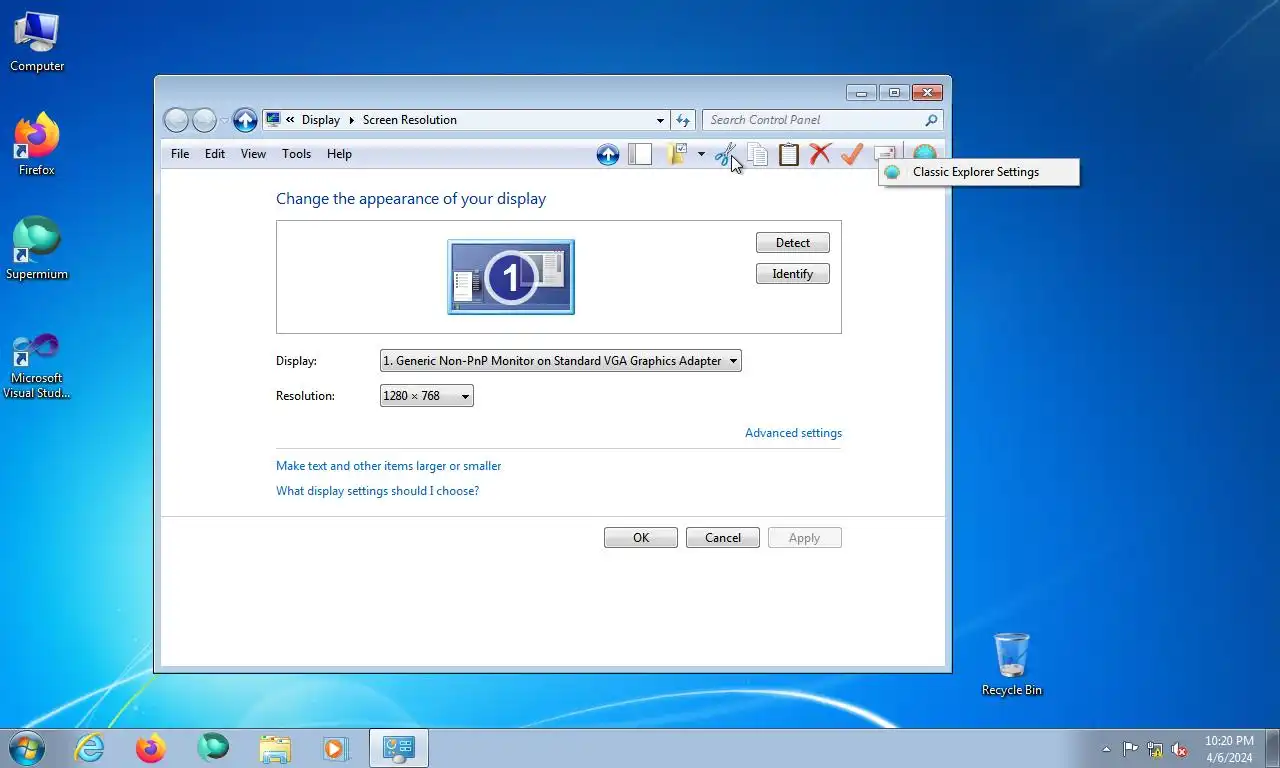
Task: Click the Windows Start orb
Action: point(27,748)
